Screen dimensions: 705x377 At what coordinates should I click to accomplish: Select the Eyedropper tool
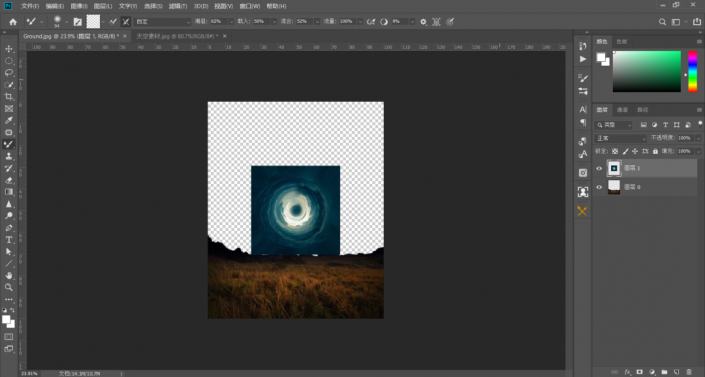coord(9,120)
